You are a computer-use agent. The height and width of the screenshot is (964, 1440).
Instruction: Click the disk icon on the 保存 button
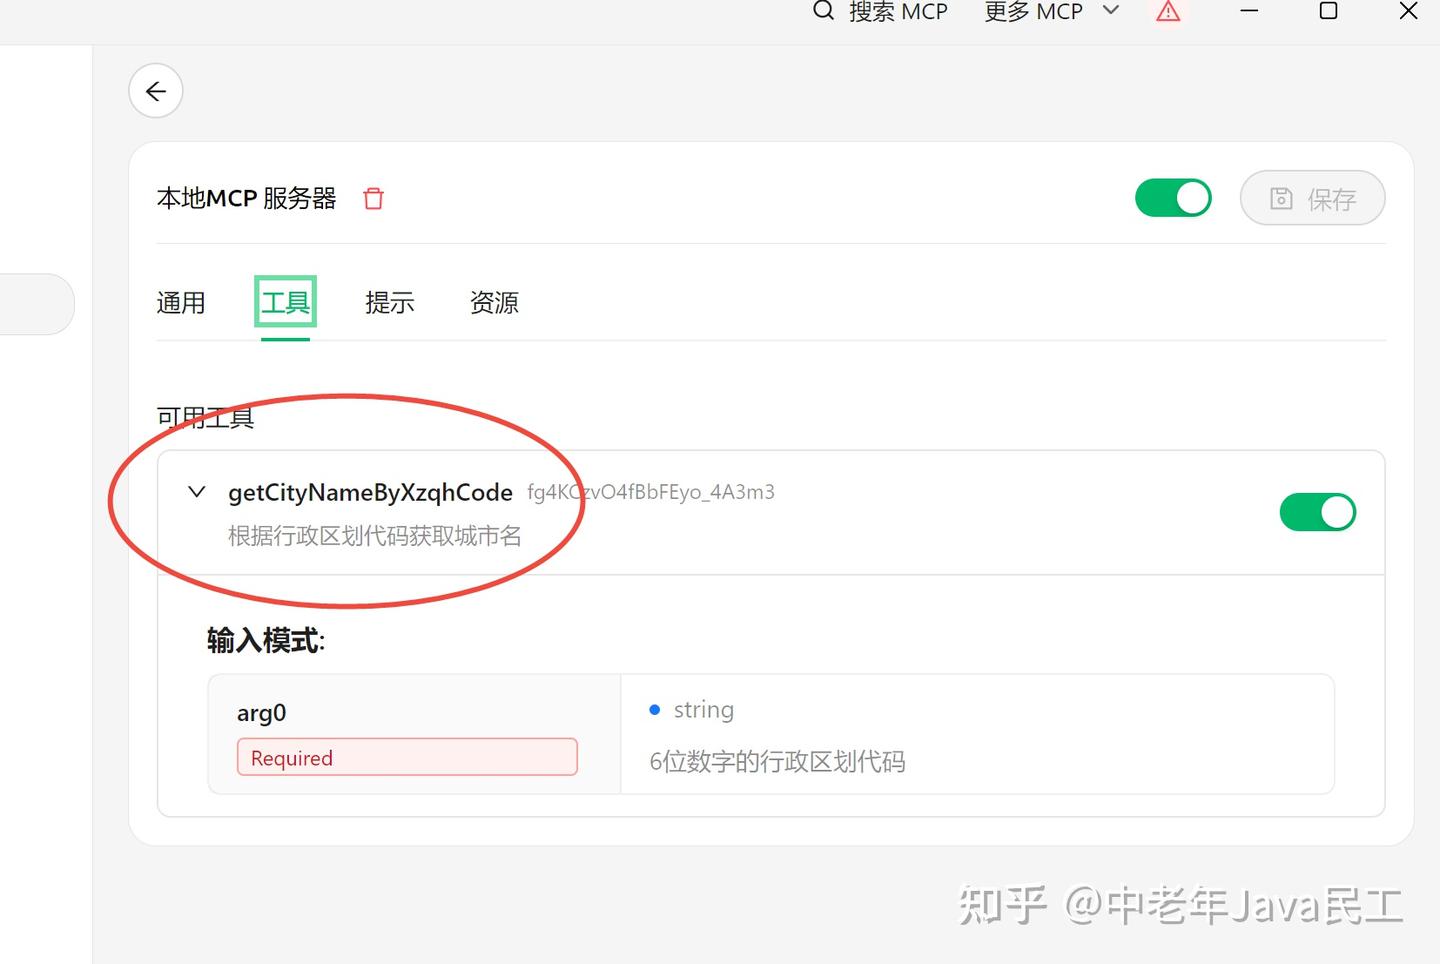[1281, 198]
